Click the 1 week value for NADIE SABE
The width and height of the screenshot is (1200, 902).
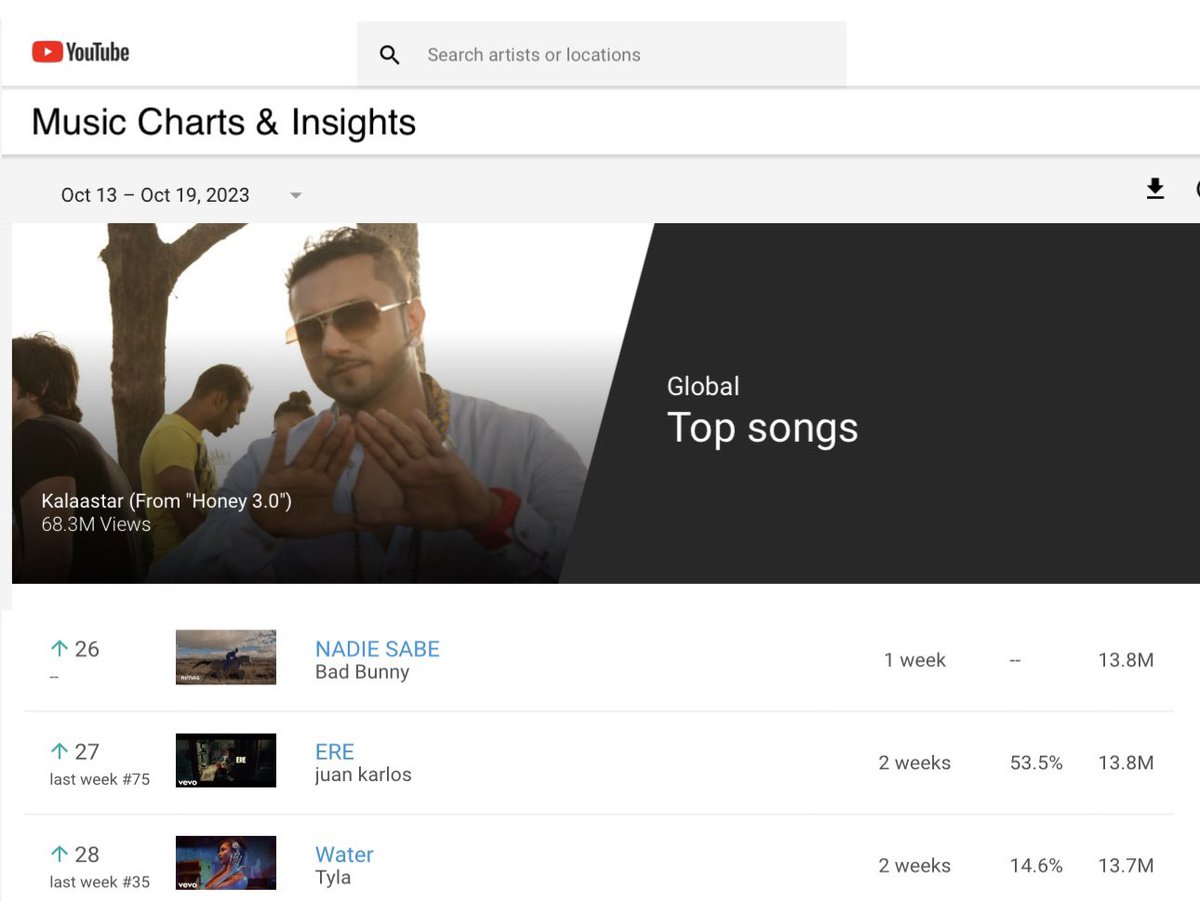tap(915, 660)
